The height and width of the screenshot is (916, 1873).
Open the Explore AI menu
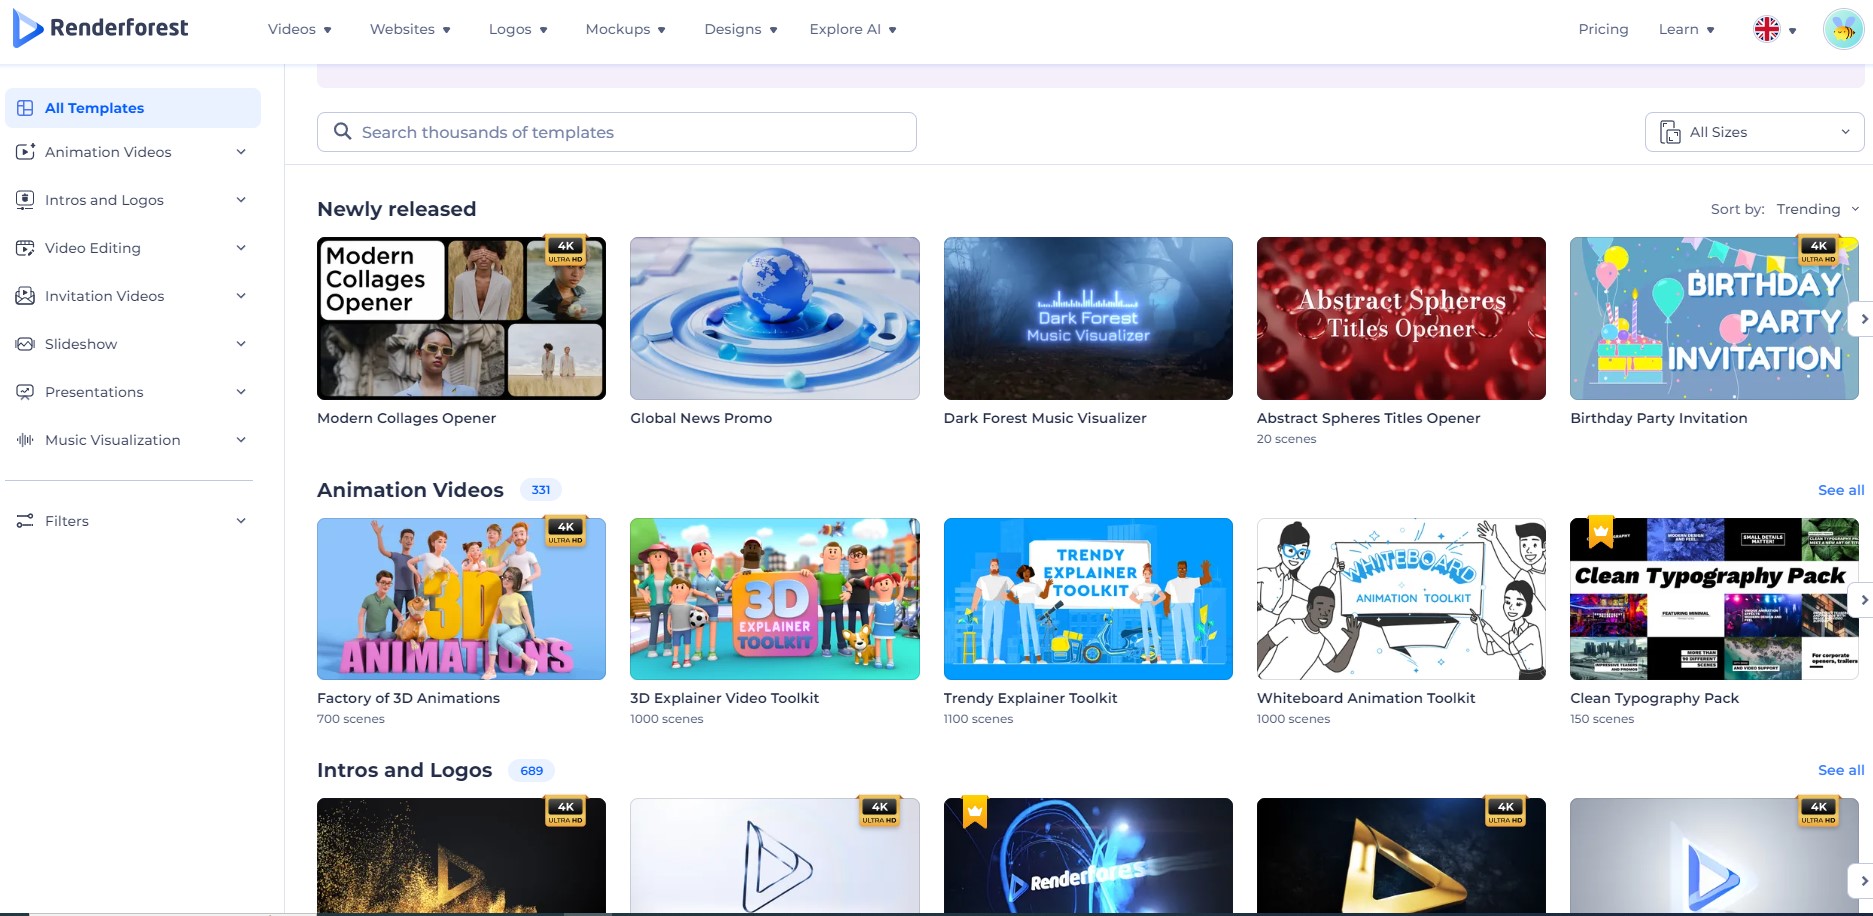pos(852,29)
